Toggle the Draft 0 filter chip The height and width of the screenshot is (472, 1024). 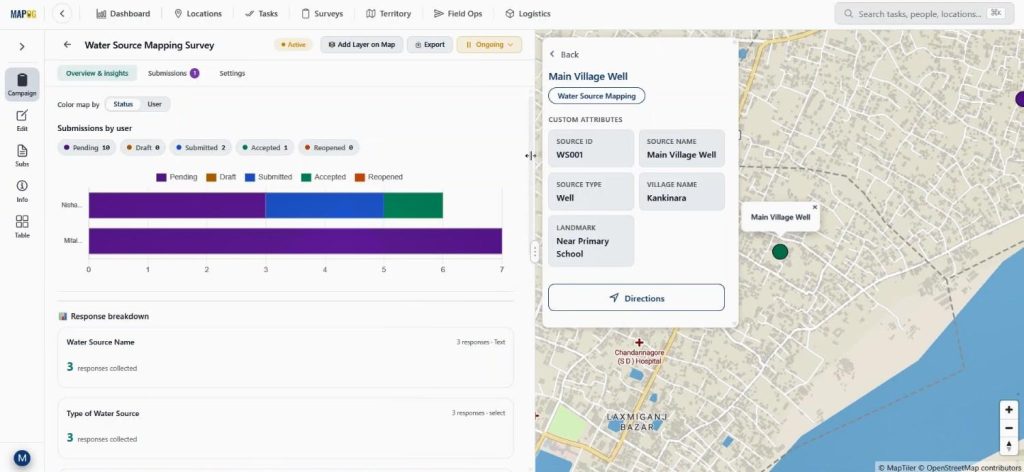[x=143, y=148]
